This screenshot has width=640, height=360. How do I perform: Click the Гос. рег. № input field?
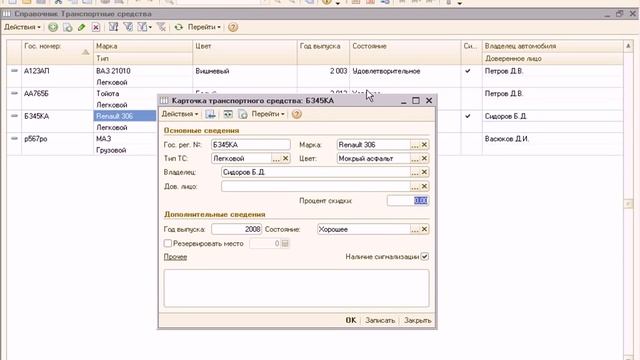[251, 145]
